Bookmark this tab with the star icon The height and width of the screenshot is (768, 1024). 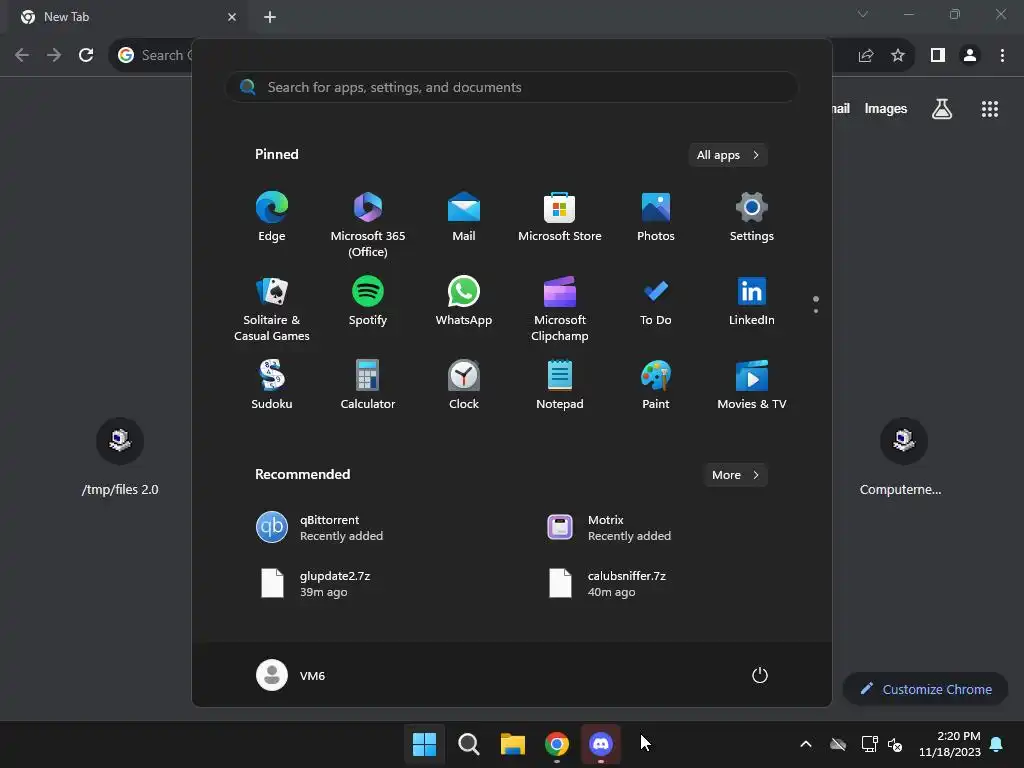pyautogui.click(x=898, y=55)
